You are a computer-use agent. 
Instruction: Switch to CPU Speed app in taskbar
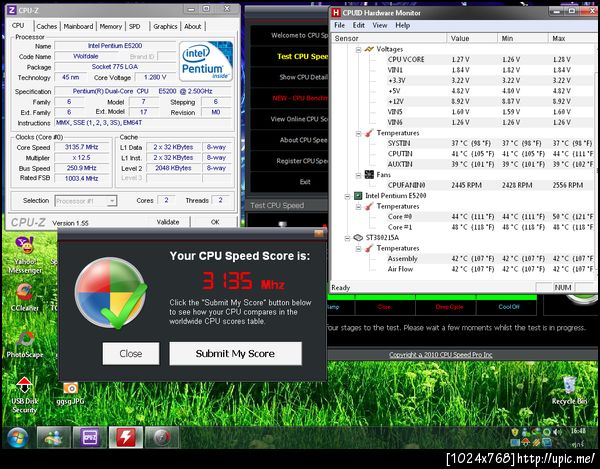tap(126, 437)
